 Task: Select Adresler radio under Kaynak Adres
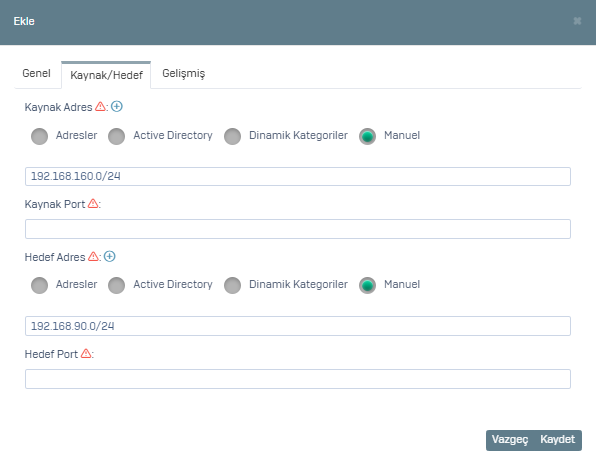click(40, 136)
